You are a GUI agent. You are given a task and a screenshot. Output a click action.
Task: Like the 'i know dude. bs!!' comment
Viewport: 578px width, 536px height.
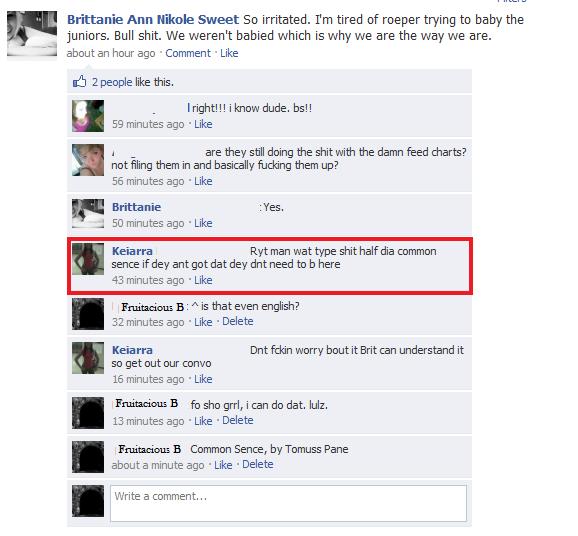(203, 124)
